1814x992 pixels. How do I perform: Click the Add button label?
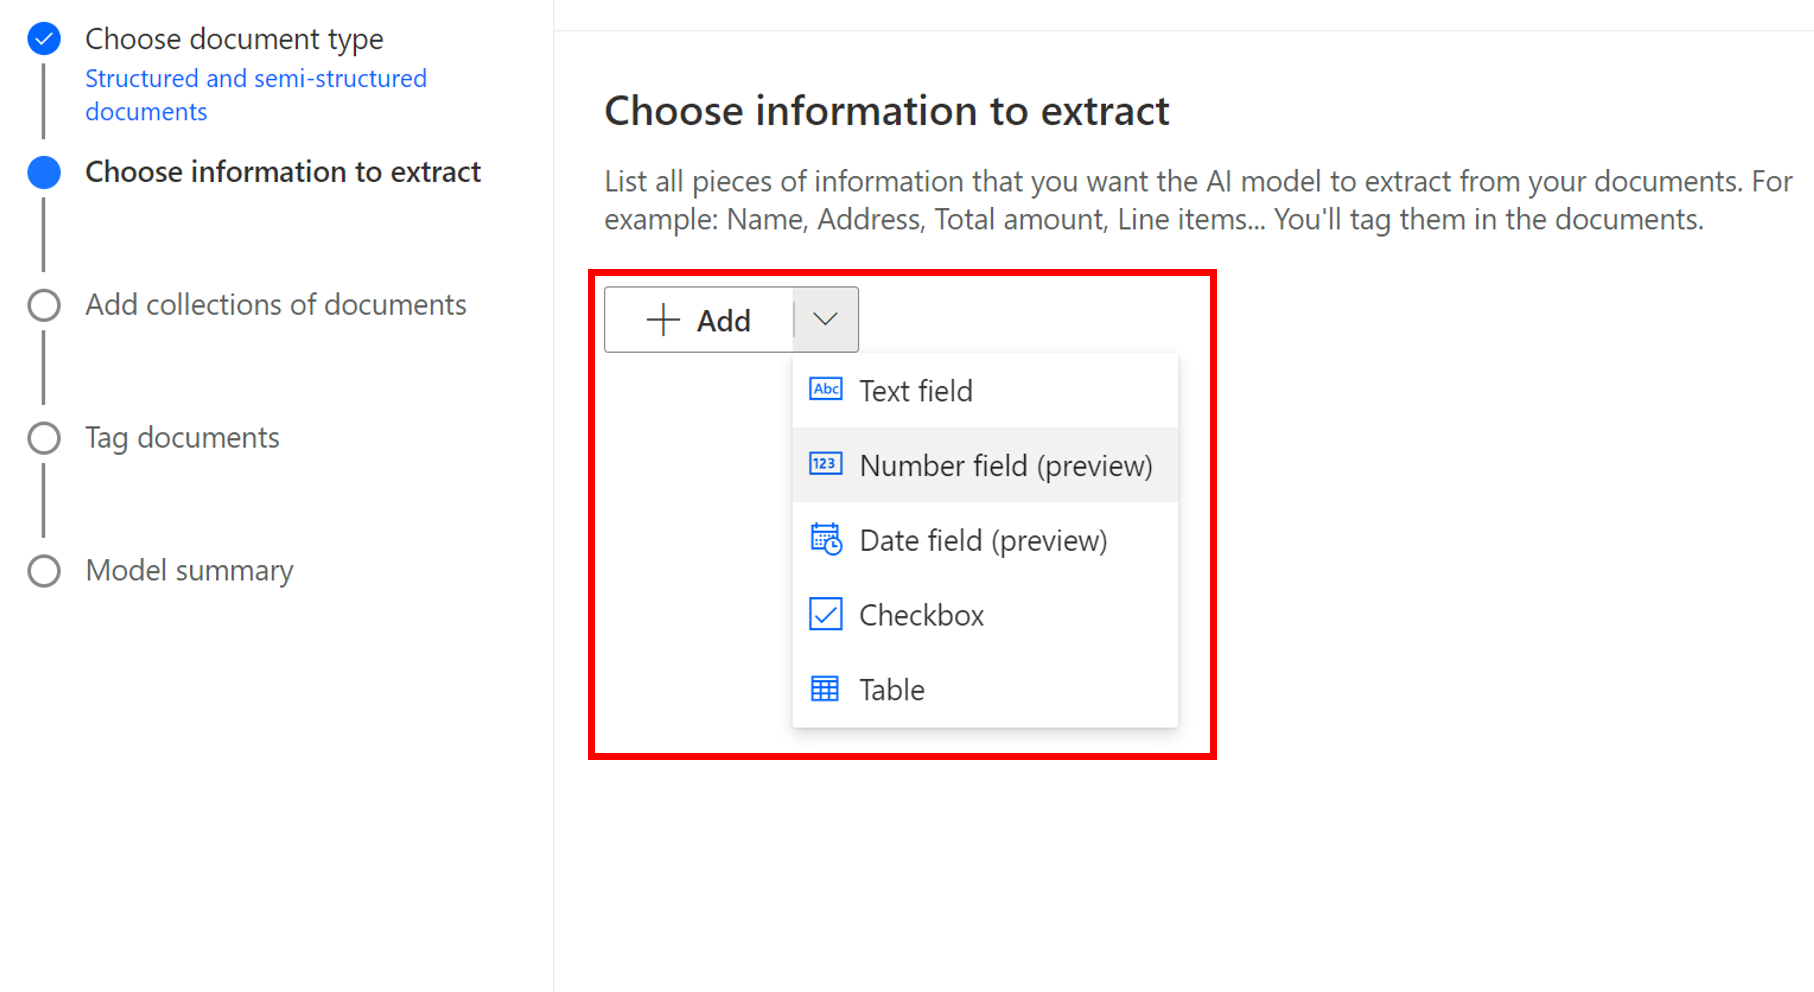click(x=723, y=321)
